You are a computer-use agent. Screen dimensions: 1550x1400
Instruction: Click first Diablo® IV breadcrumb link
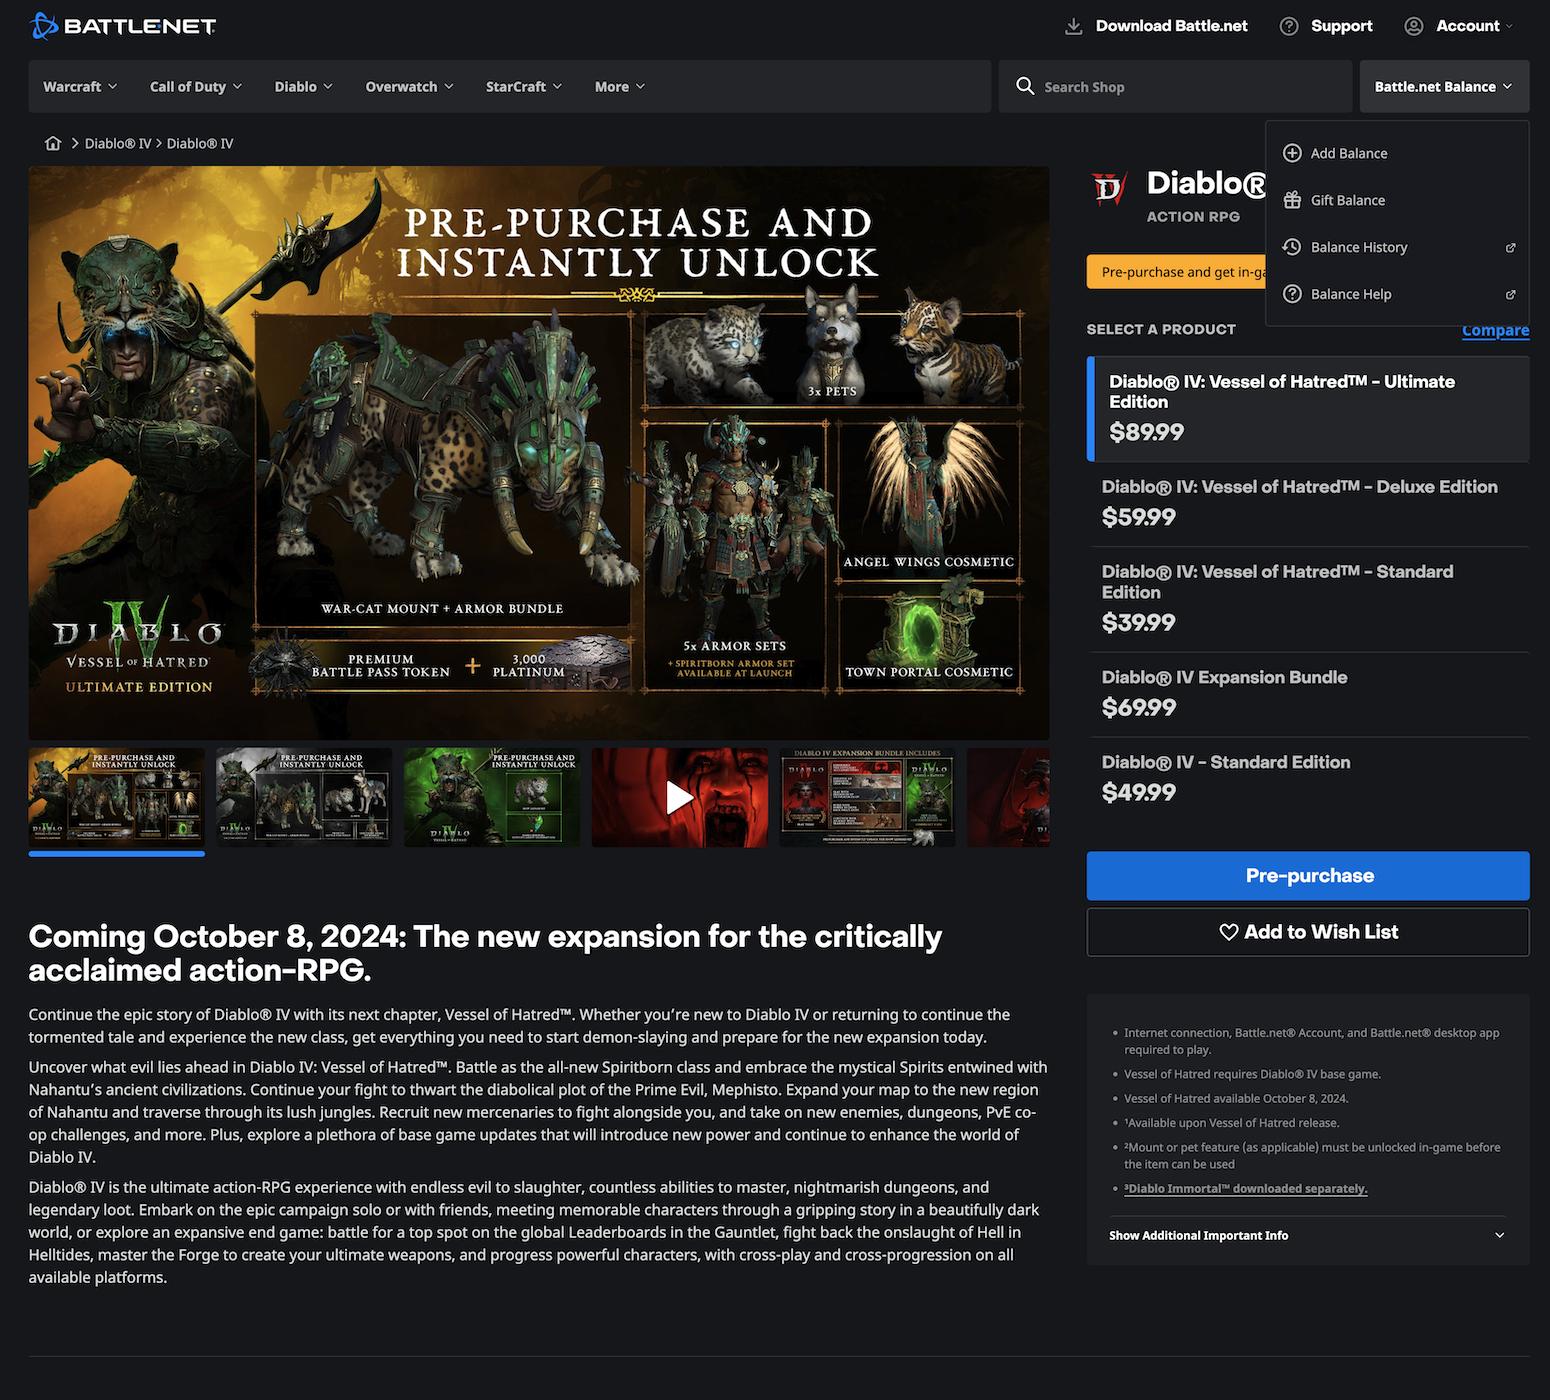click(x=118, y=143)
